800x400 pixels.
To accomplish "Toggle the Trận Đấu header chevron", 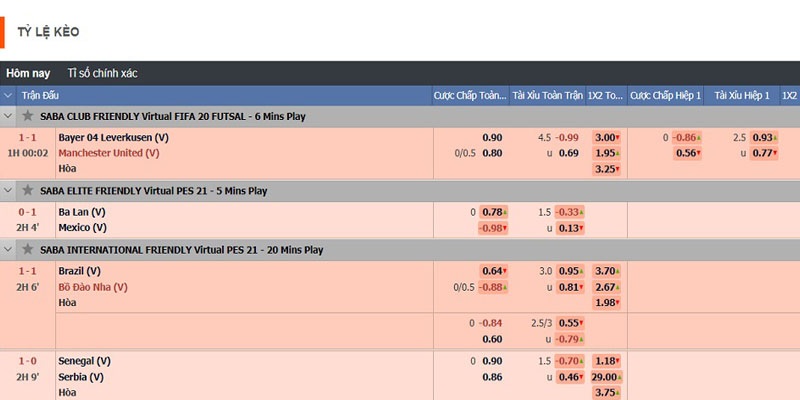I will pos(9,95).
